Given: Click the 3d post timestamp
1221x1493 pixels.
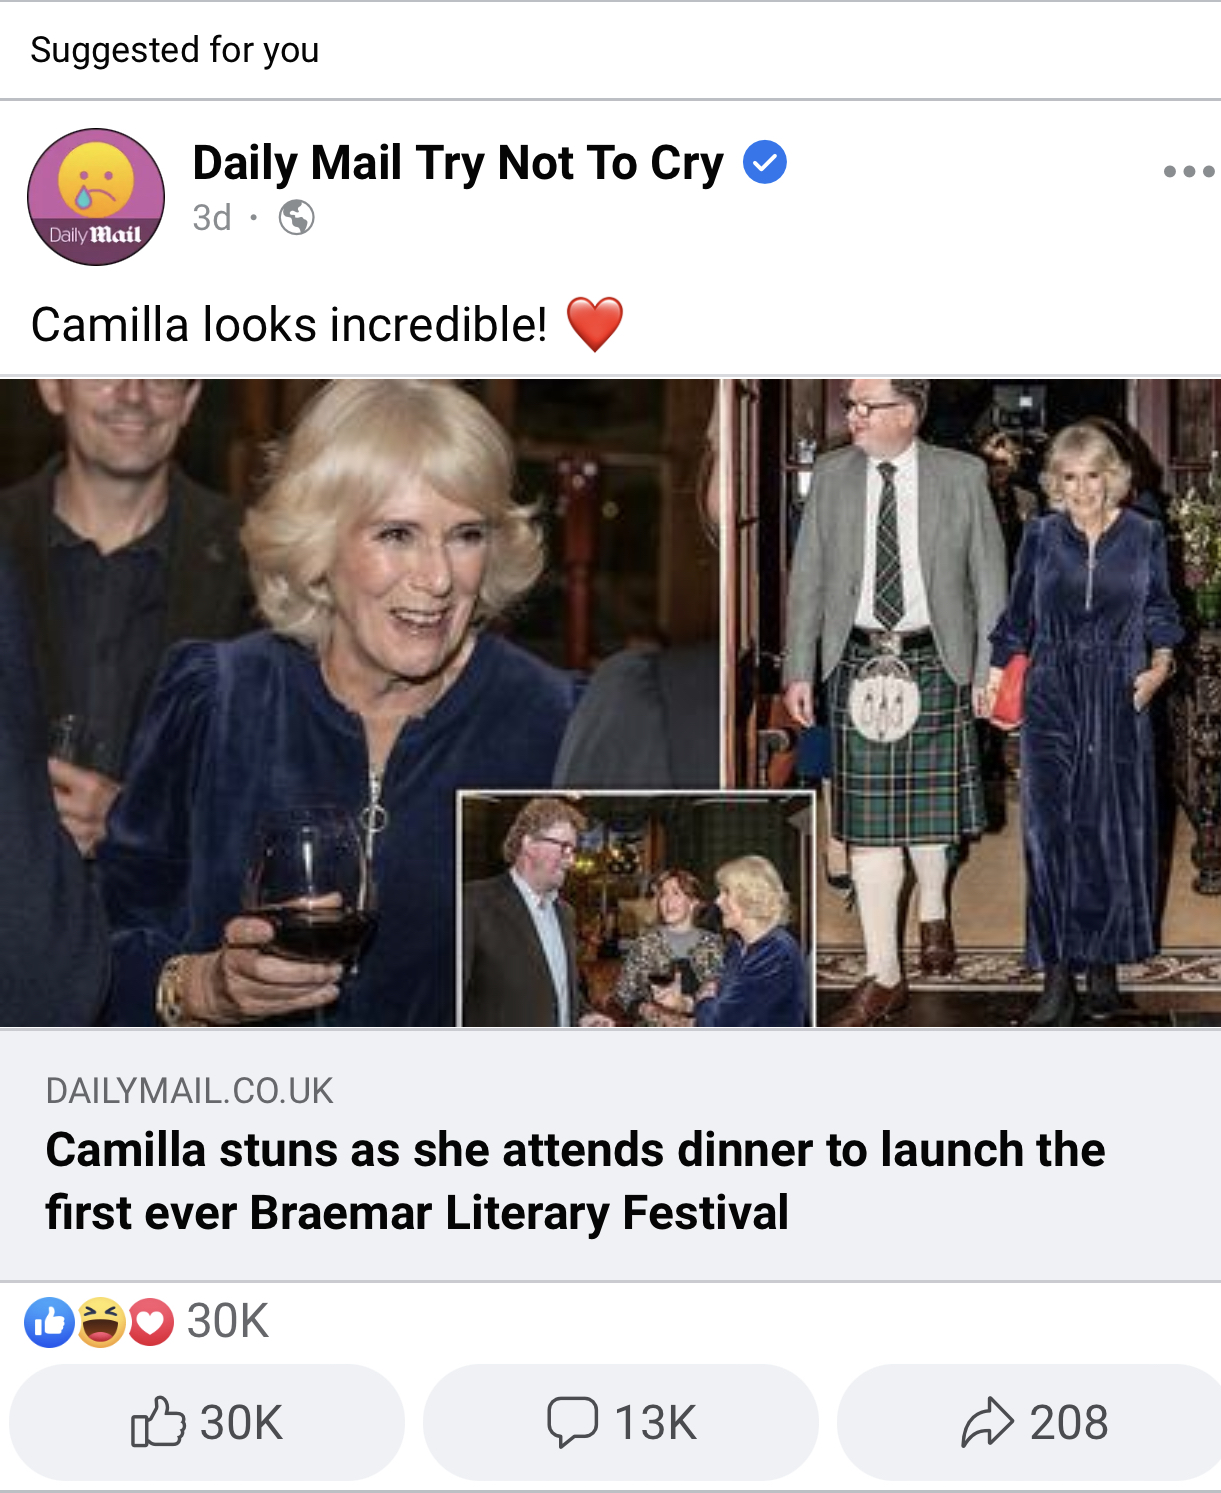Looking at the screenshot, I should (x=212, y=217).
